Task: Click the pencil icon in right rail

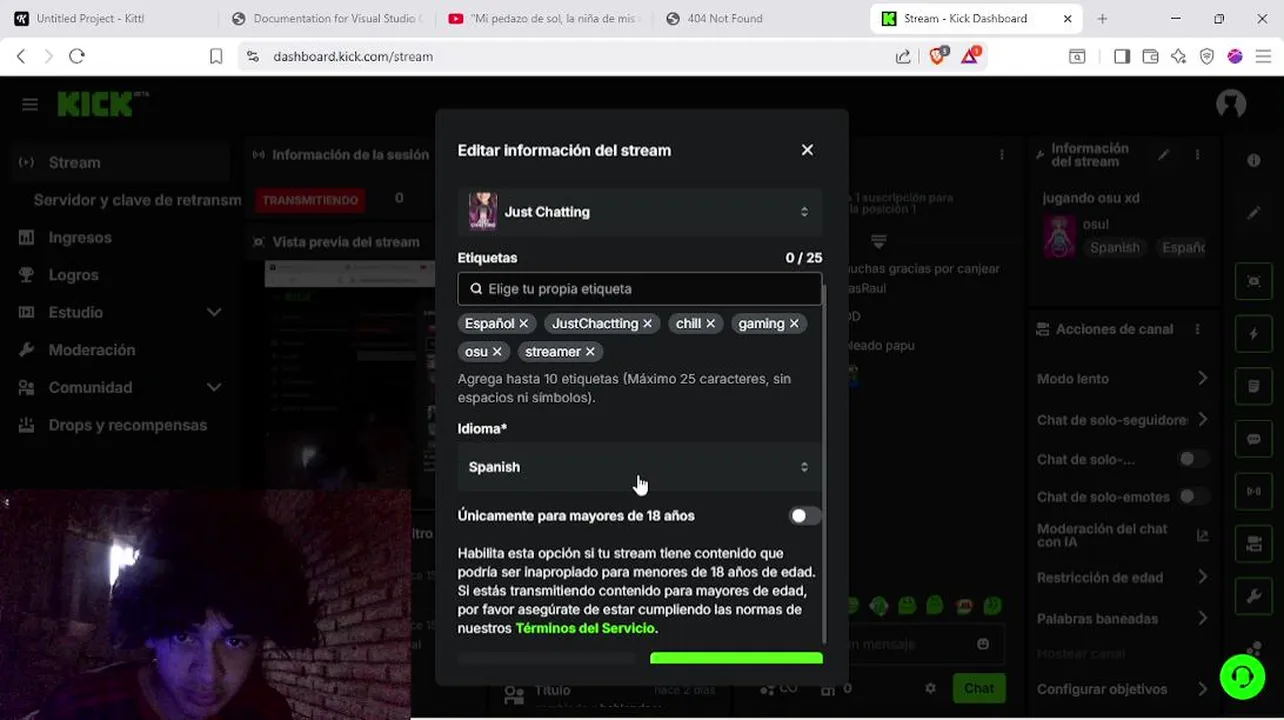Action: click(x=1254, y=213)
